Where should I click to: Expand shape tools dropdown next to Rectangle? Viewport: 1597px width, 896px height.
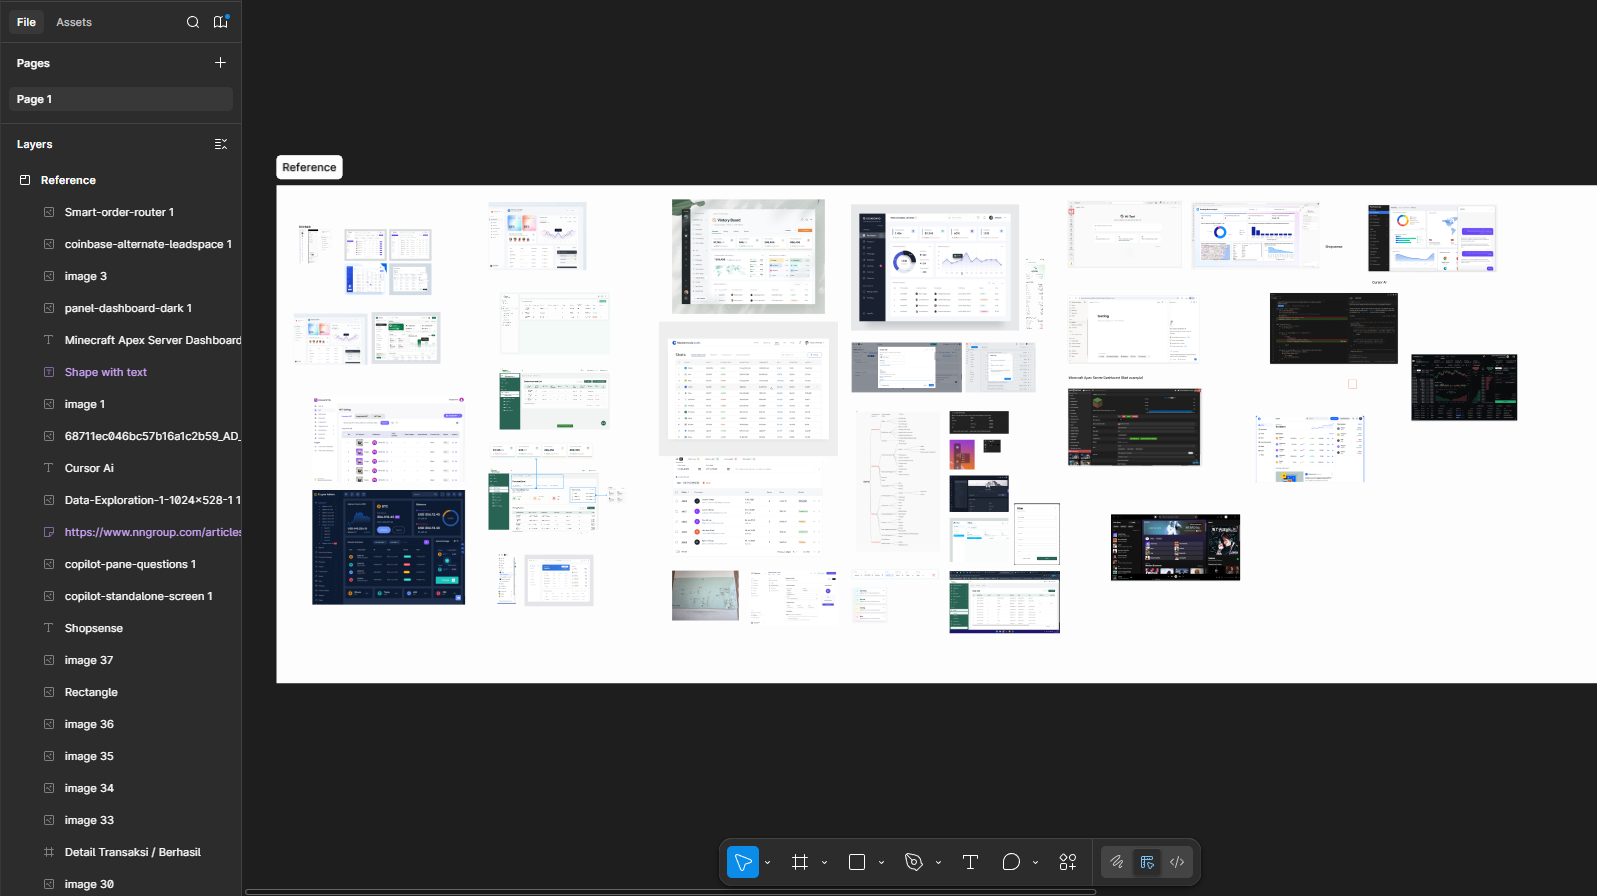[x=881, y=863]
